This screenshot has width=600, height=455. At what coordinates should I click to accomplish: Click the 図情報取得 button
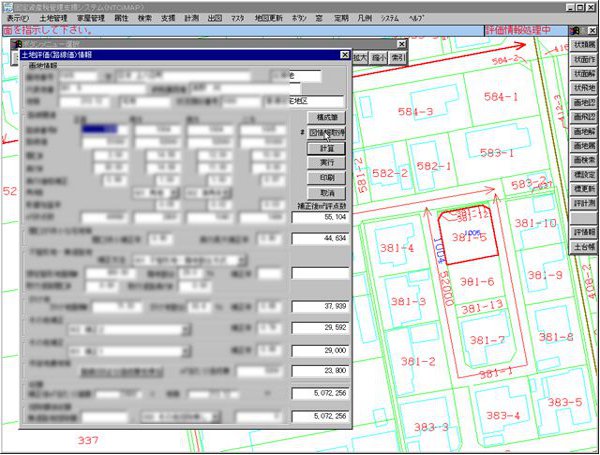coord(326,133)
